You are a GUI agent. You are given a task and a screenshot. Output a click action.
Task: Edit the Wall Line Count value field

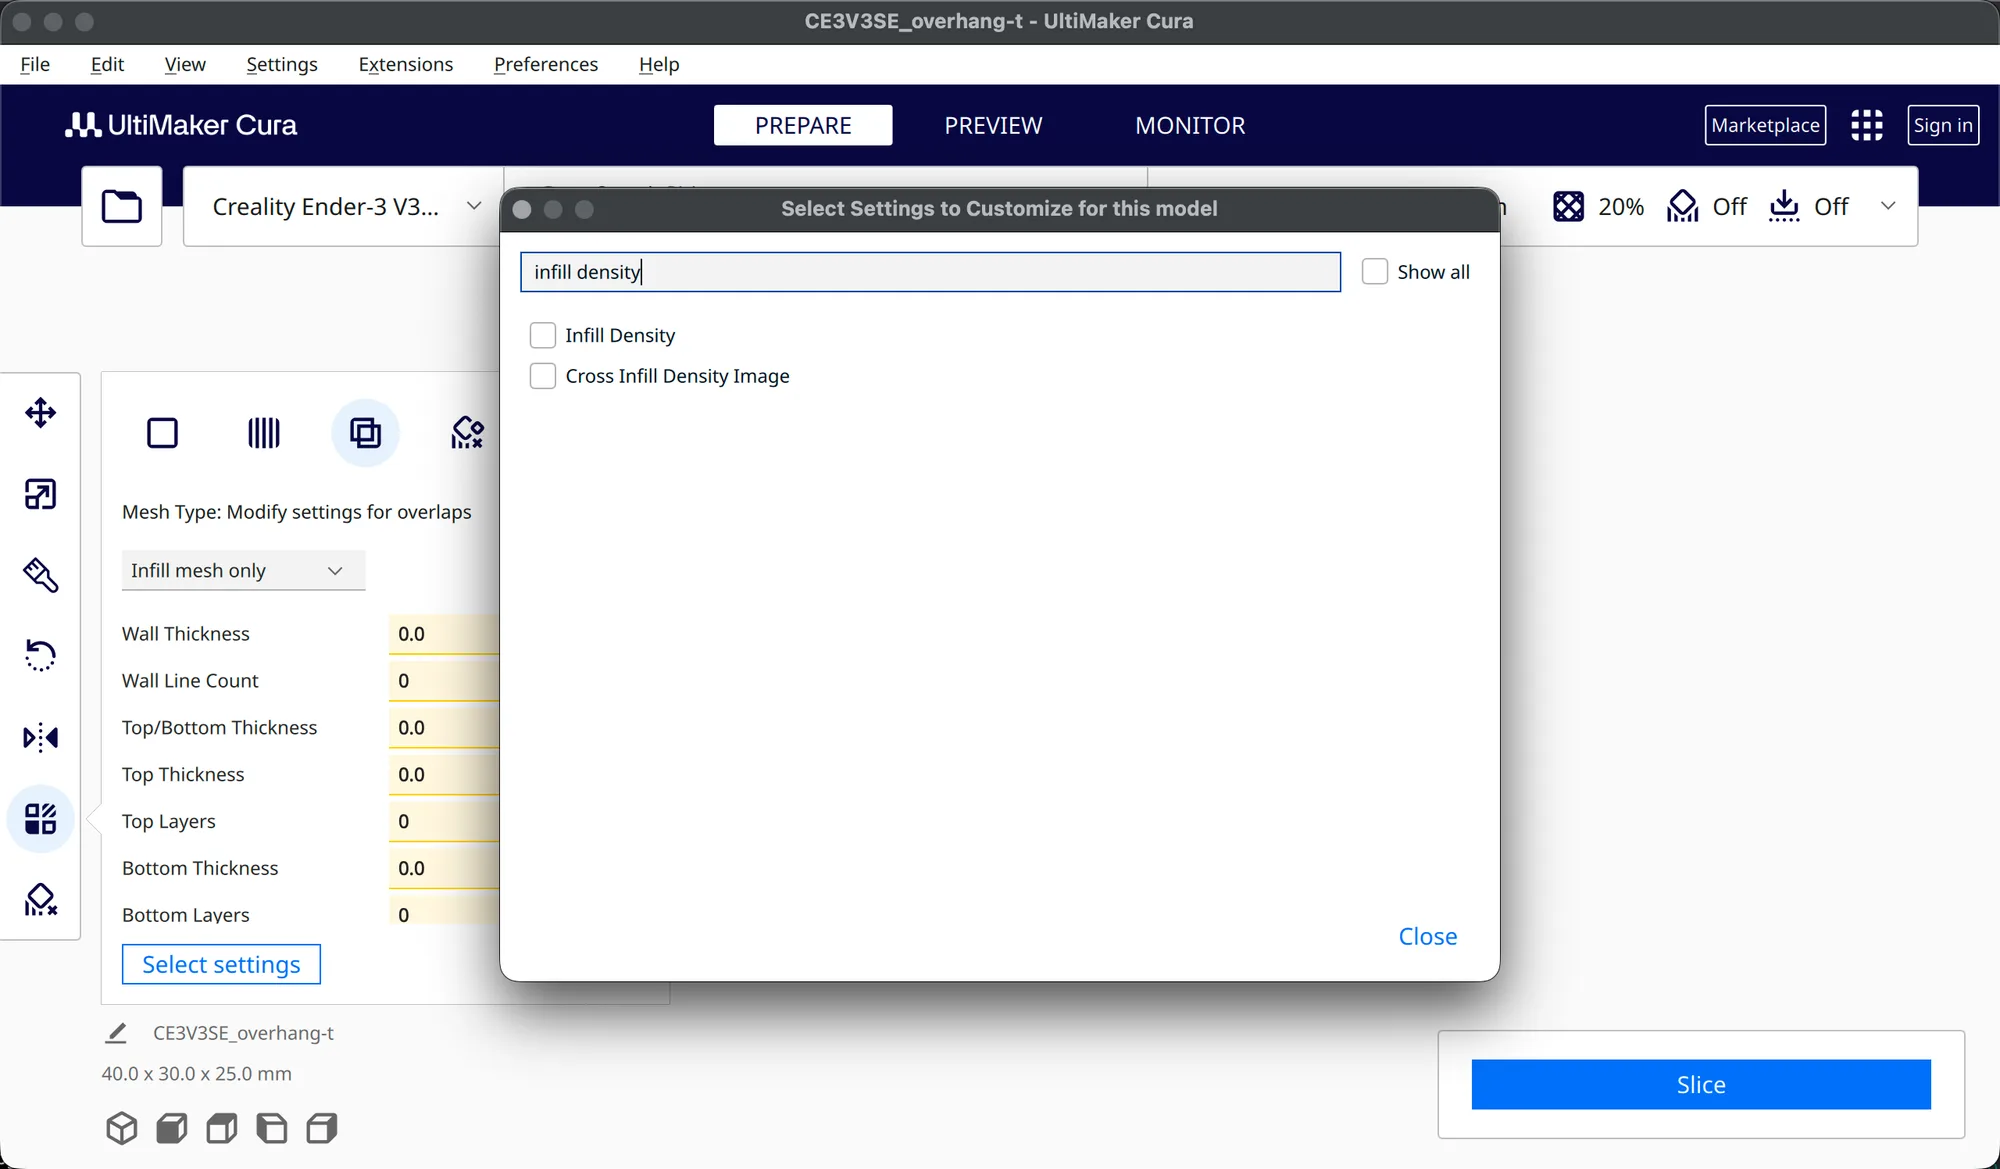[444, 681]
